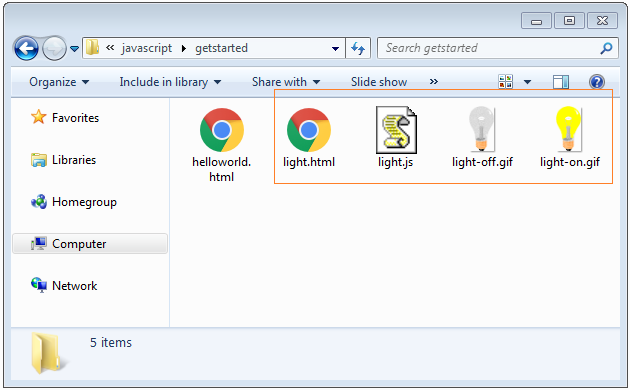The width and height of the screenshot is (630, 390).
Task: Click the Change your view icon
Action: coord(505,82)
